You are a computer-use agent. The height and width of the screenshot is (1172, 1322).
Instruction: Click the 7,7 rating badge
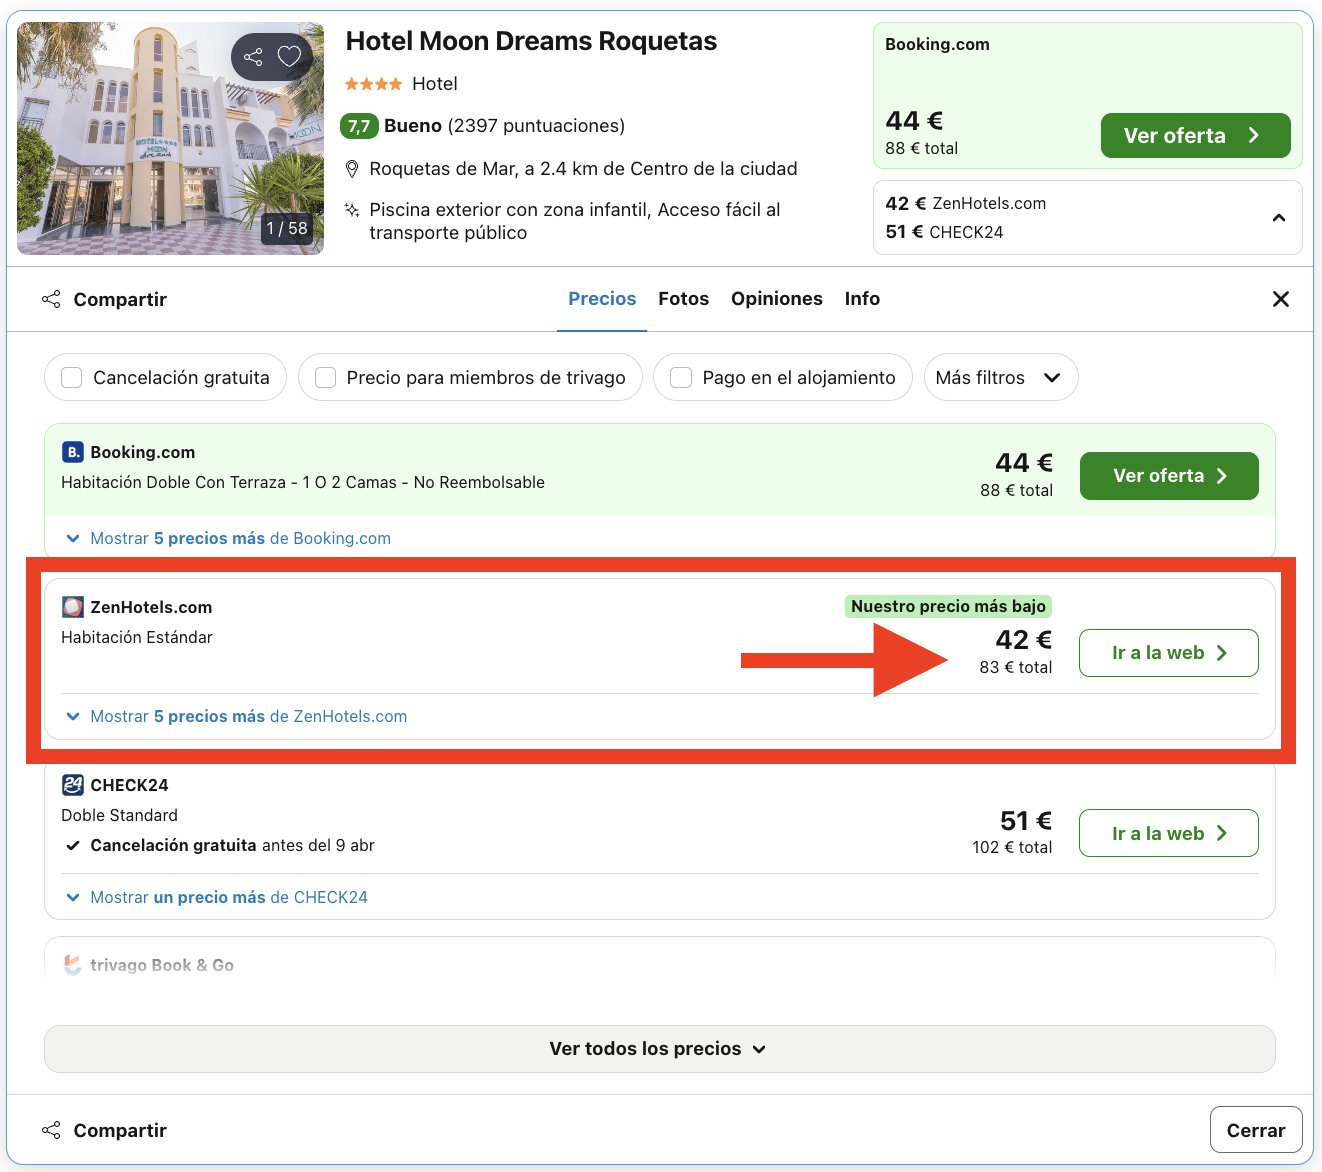tap(359, 126)
